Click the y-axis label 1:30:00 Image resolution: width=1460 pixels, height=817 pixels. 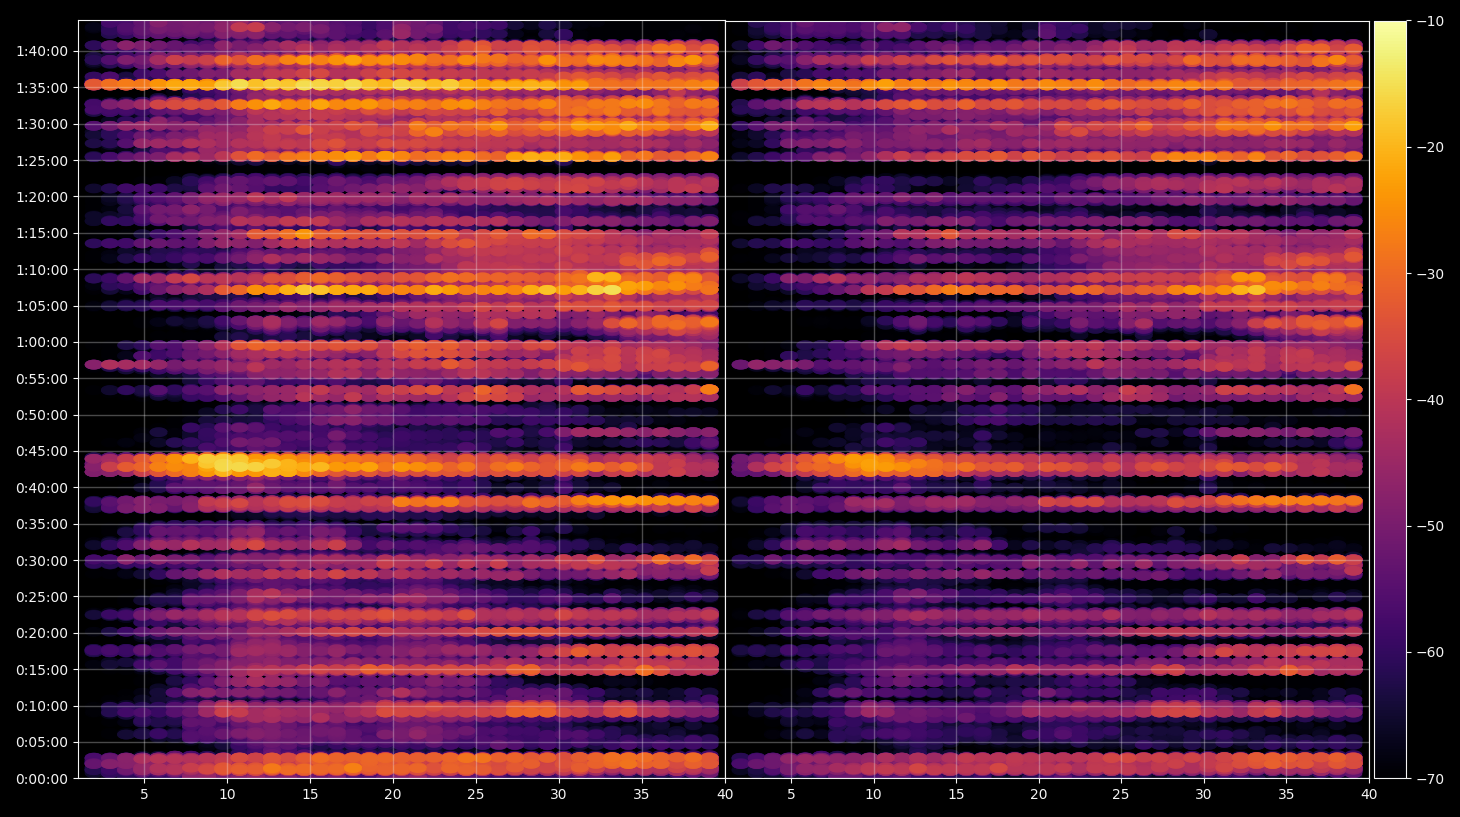[42, 124]
